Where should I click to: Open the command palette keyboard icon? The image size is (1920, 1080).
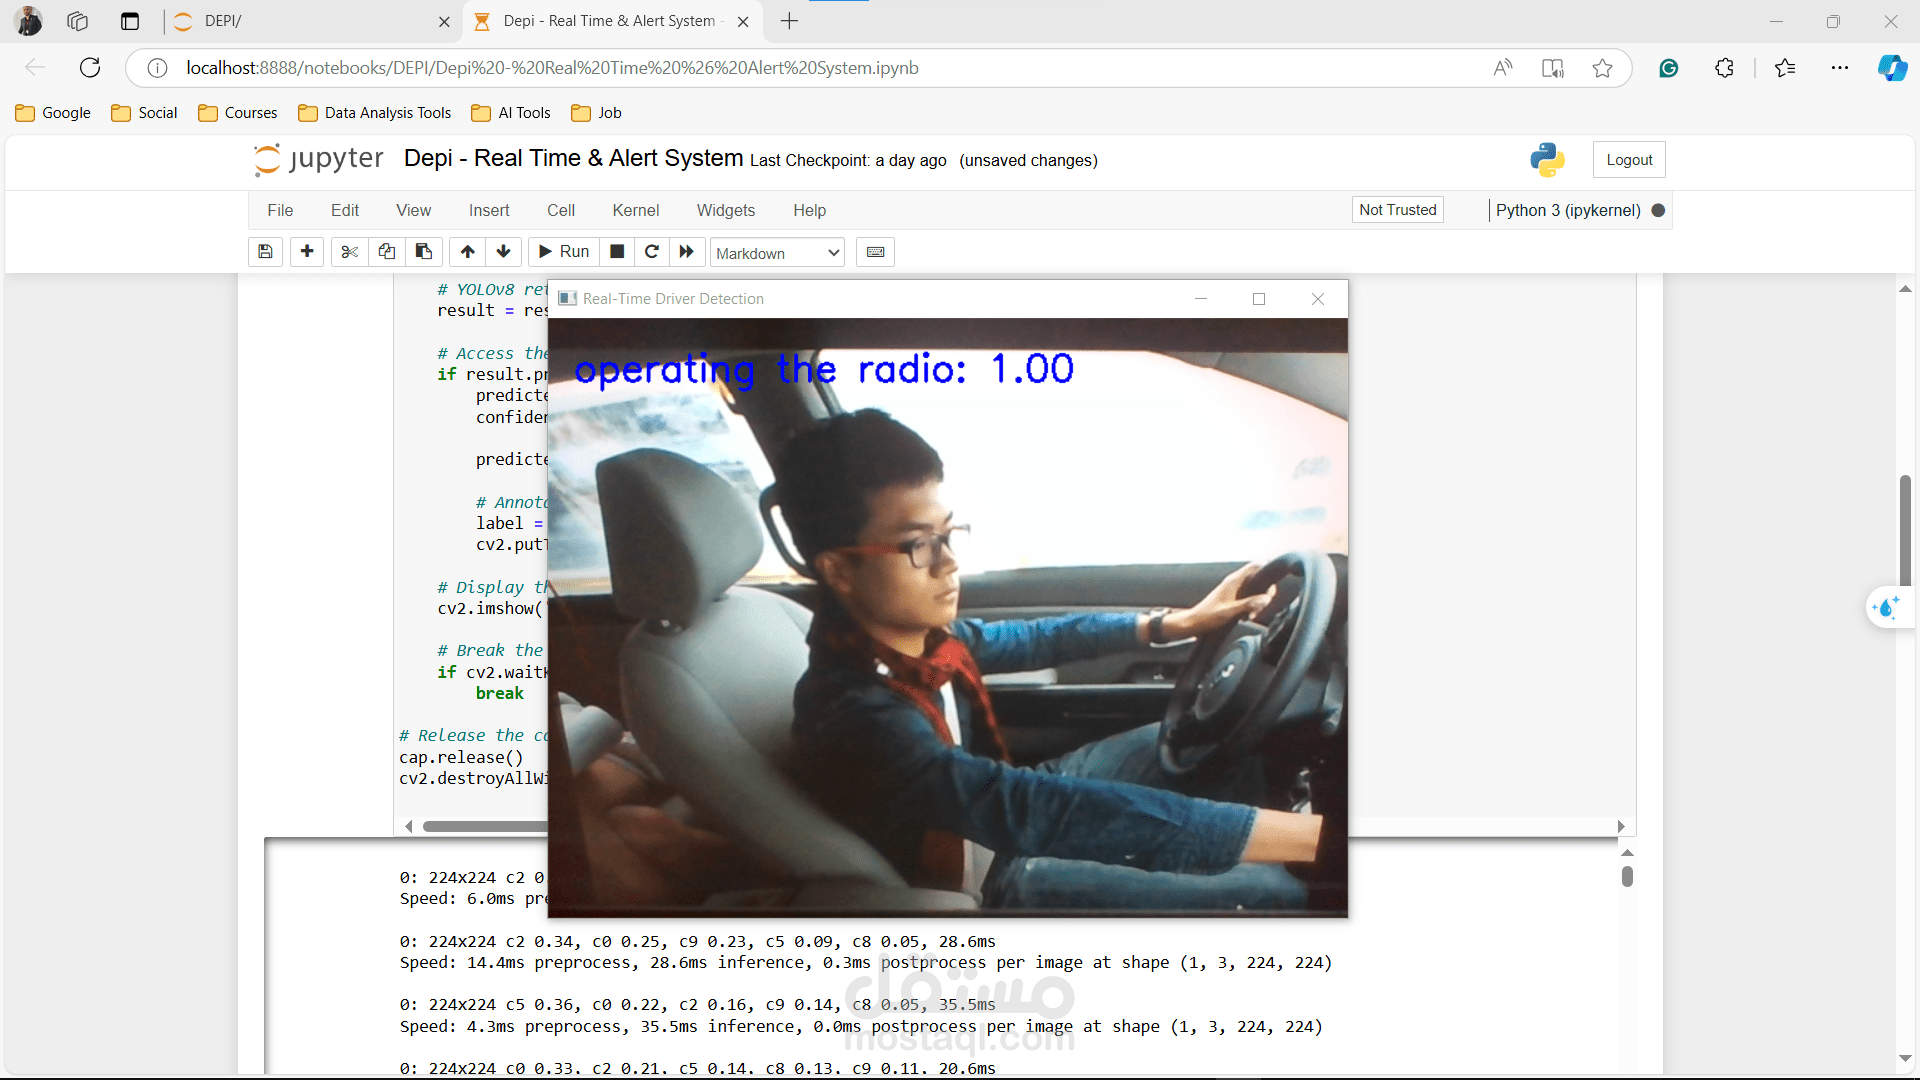coord(875,252)
